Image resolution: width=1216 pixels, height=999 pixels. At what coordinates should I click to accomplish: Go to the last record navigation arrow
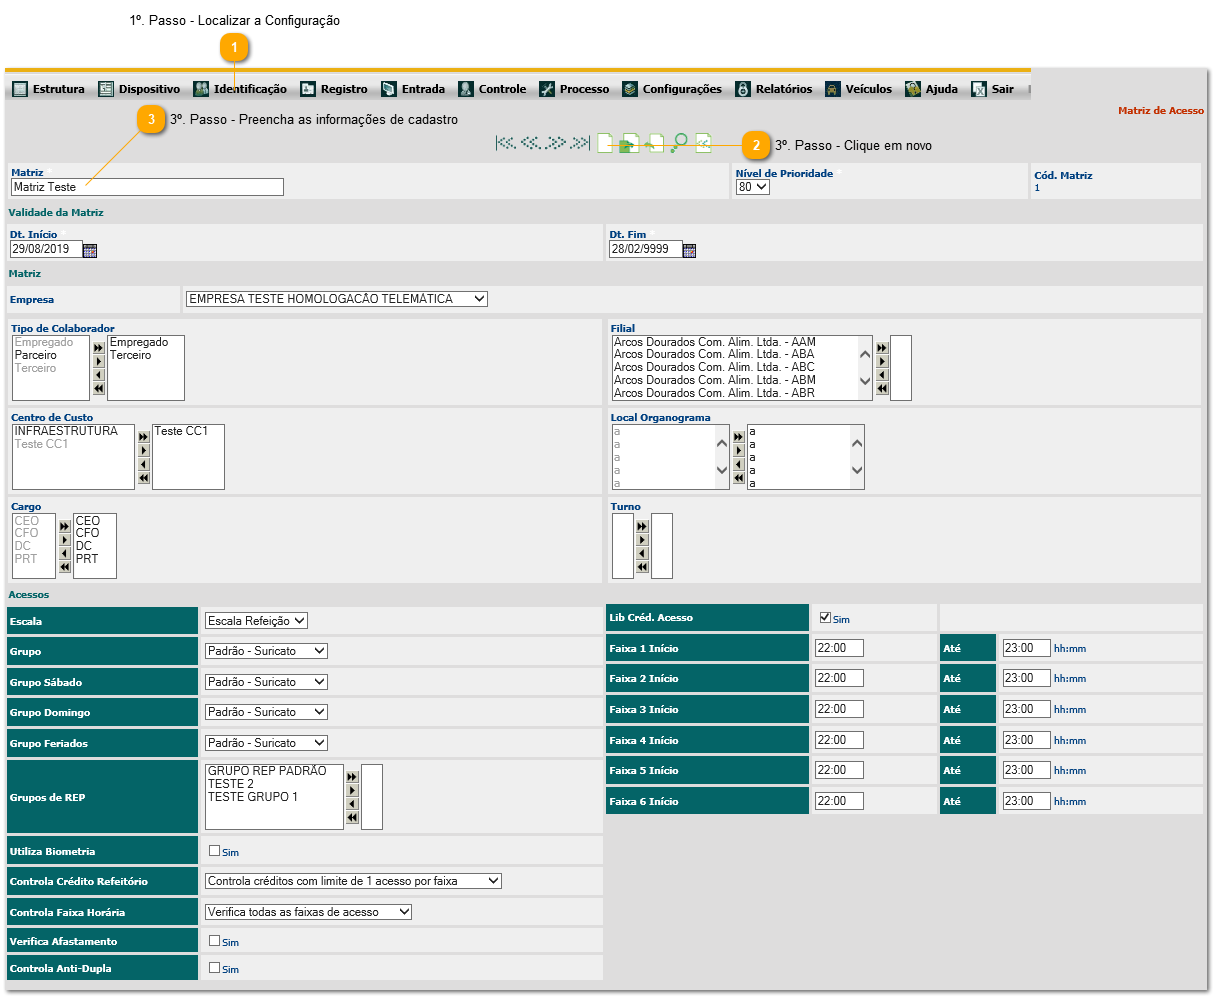point(580,144)
